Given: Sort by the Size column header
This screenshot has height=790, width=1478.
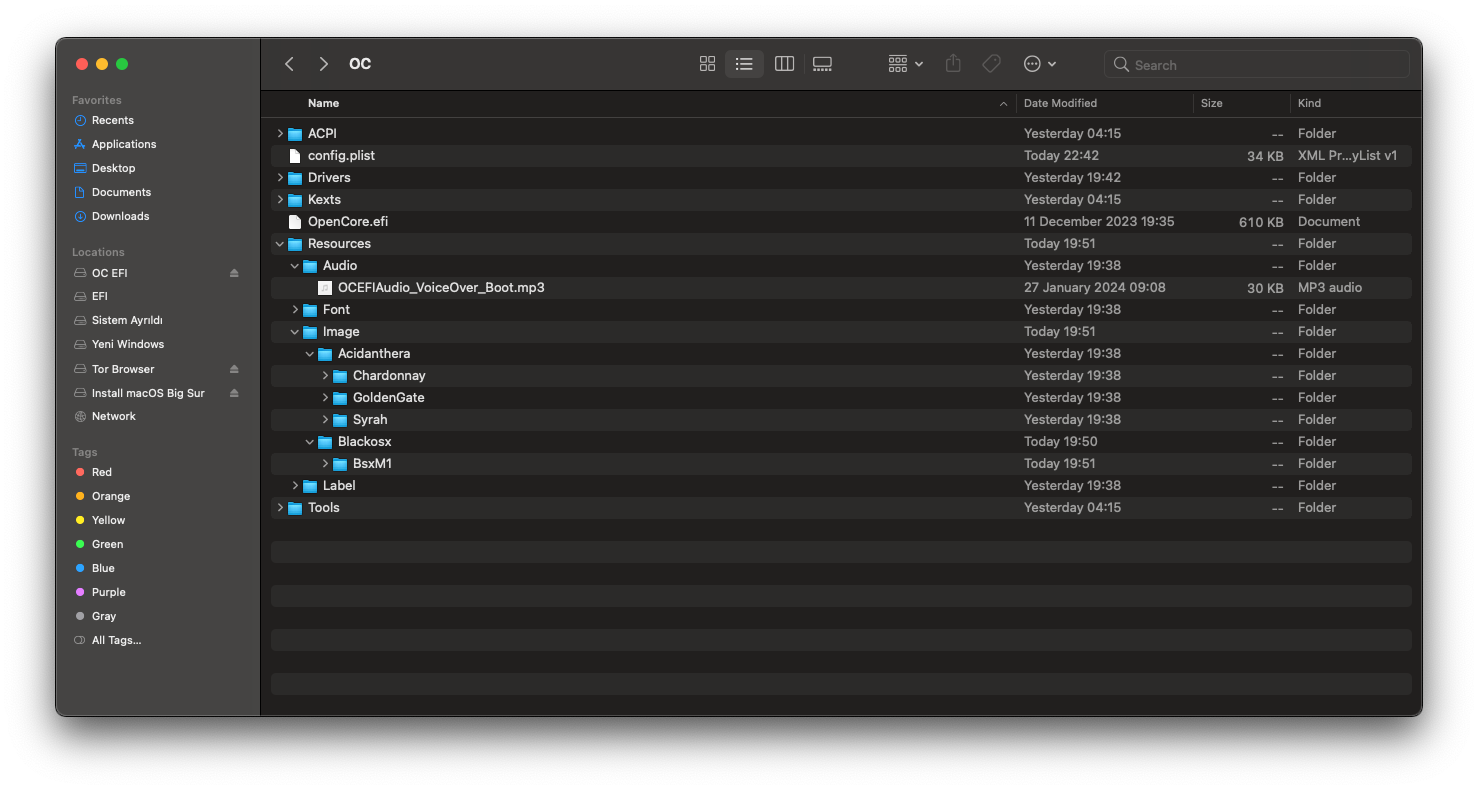Looking at the screenshot, I should [x=1211, y=103].
